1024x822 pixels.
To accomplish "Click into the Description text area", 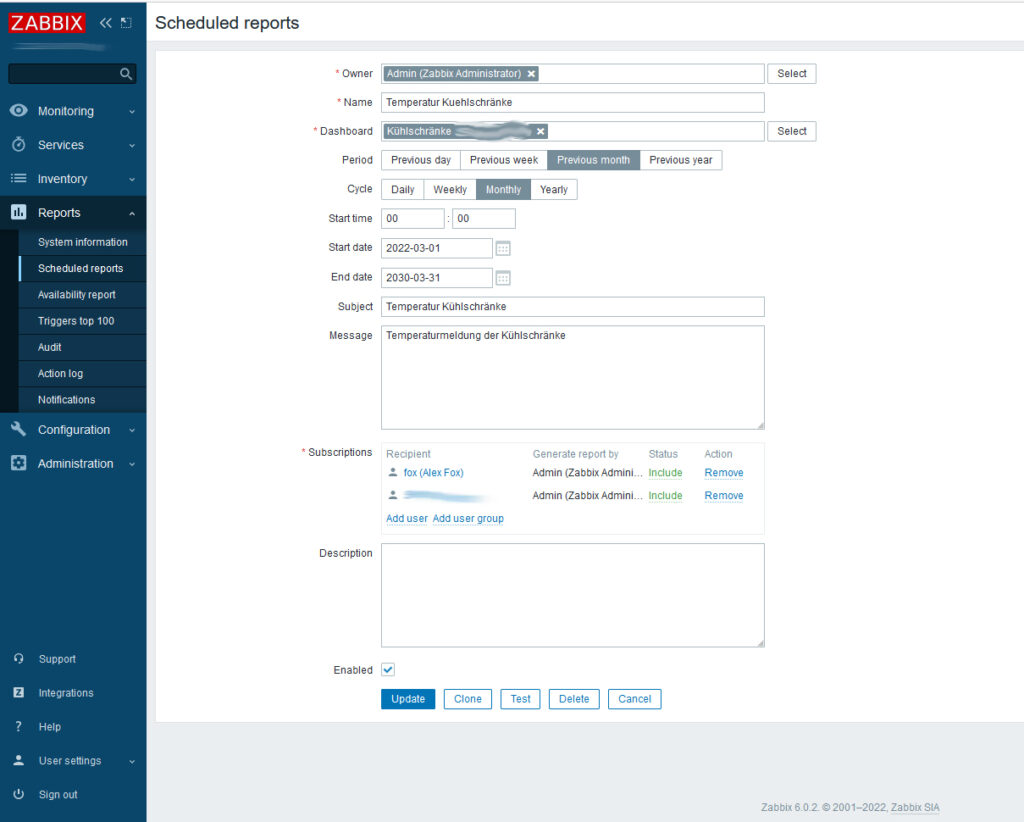I will coord(572,595).
